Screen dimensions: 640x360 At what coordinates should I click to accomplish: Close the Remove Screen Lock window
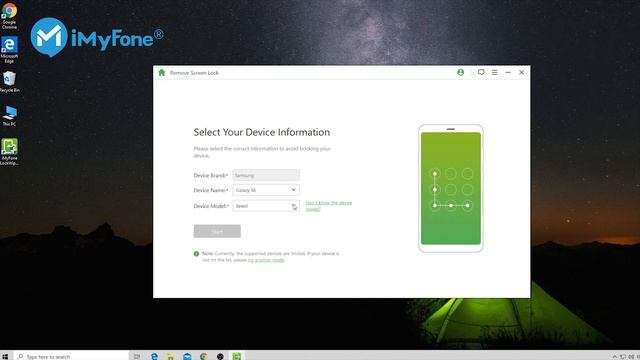tap(522, 72)
